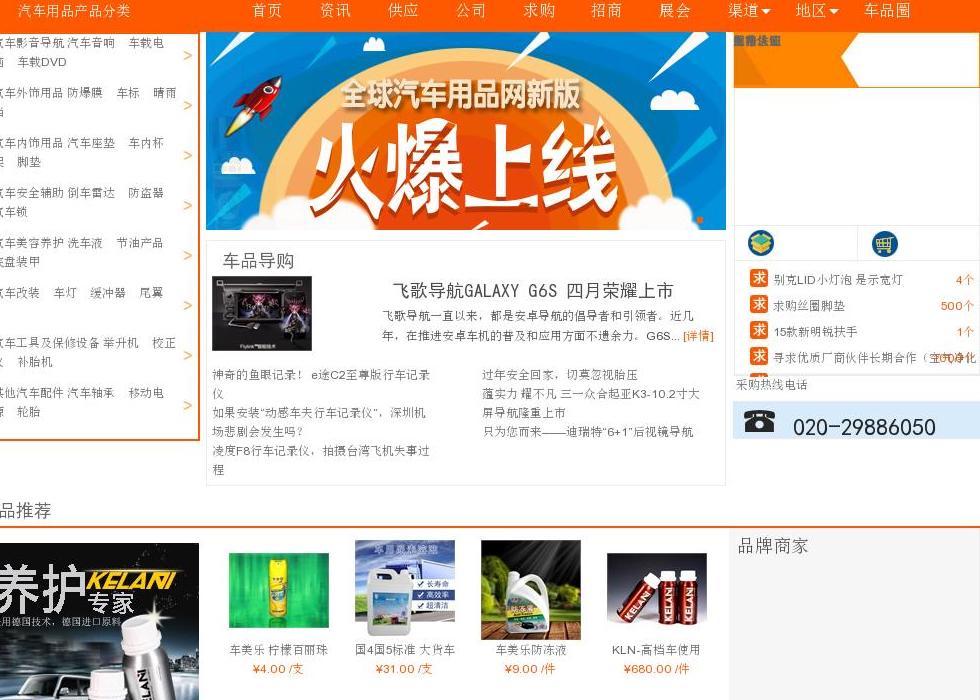Viewport: 980px width, 700px height.
Task: Click the 品牌商家 section heading
Action: (x=772, y=546)
